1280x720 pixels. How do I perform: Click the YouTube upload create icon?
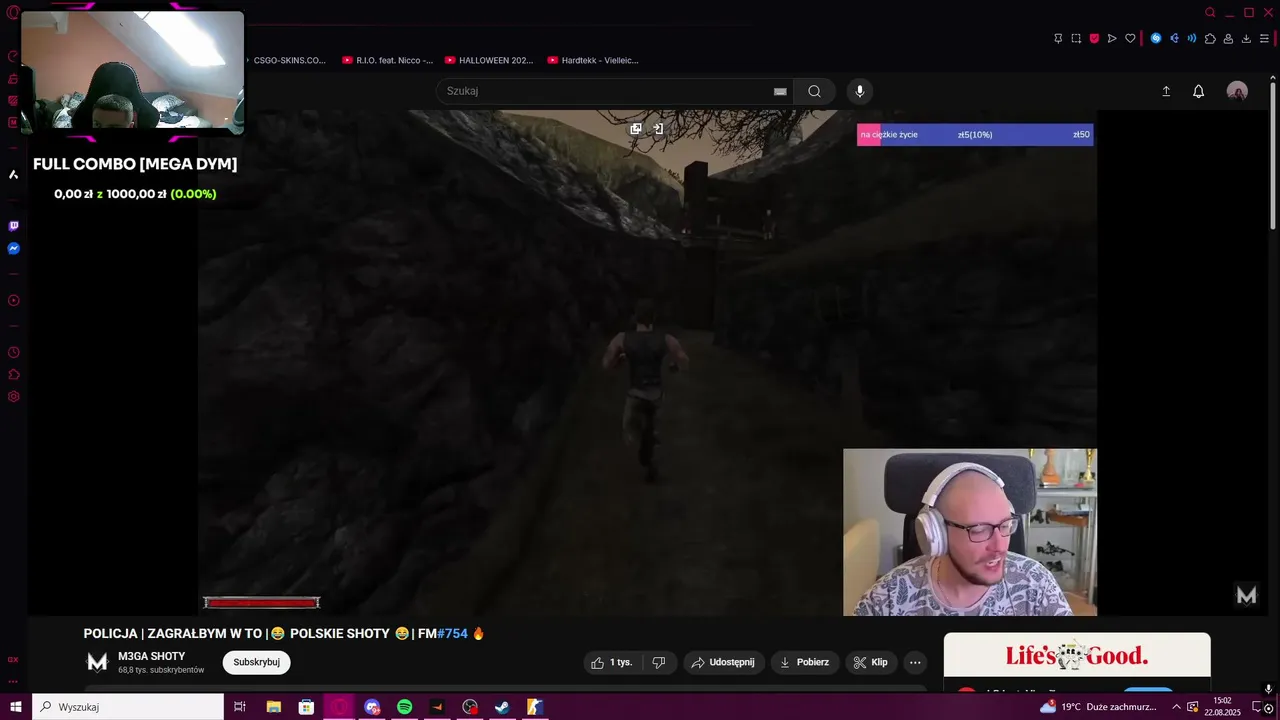[x=1166, y=91]
